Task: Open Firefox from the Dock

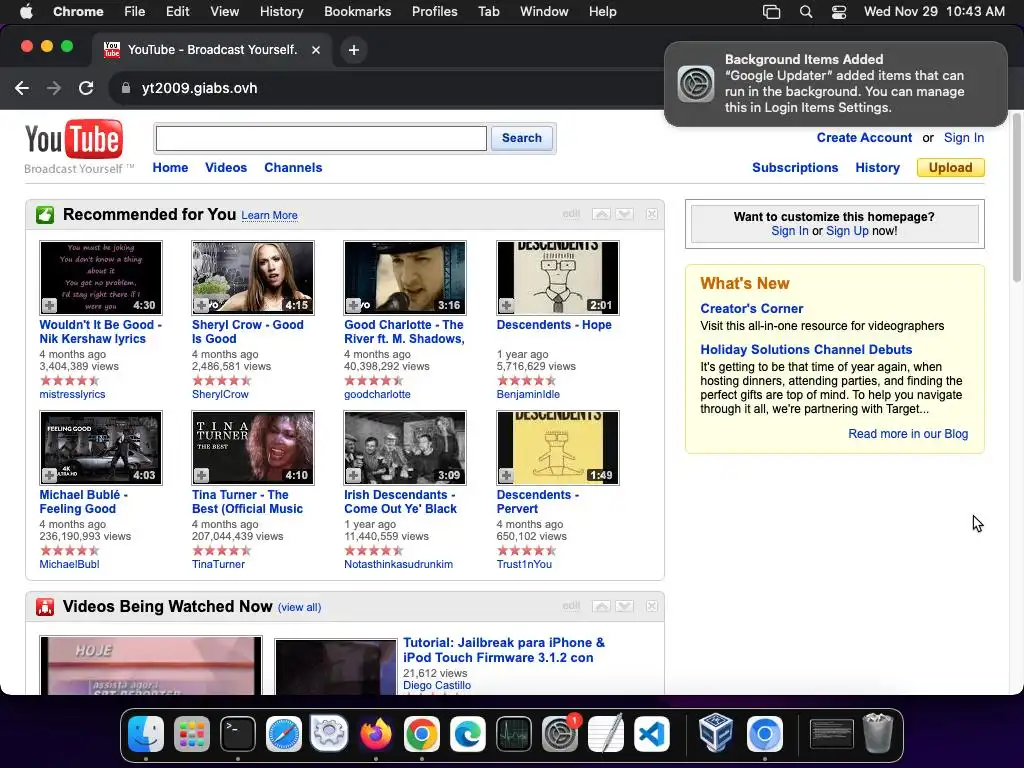Action: pyautogui.click(x=376, y=734)
